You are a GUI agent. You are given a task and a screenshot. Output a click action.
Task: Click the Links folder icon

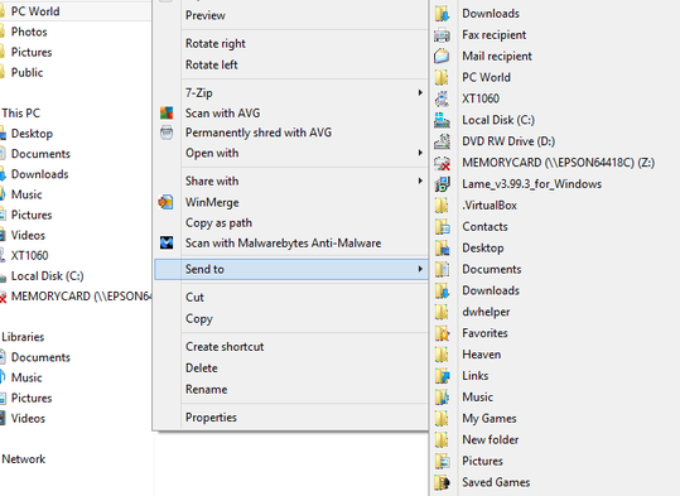[x=442, y=375]
